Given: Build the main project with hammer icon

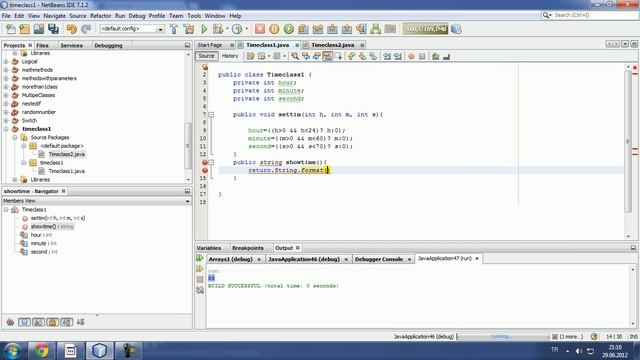Looking at the screenshot, I should [x=174, y=29].
